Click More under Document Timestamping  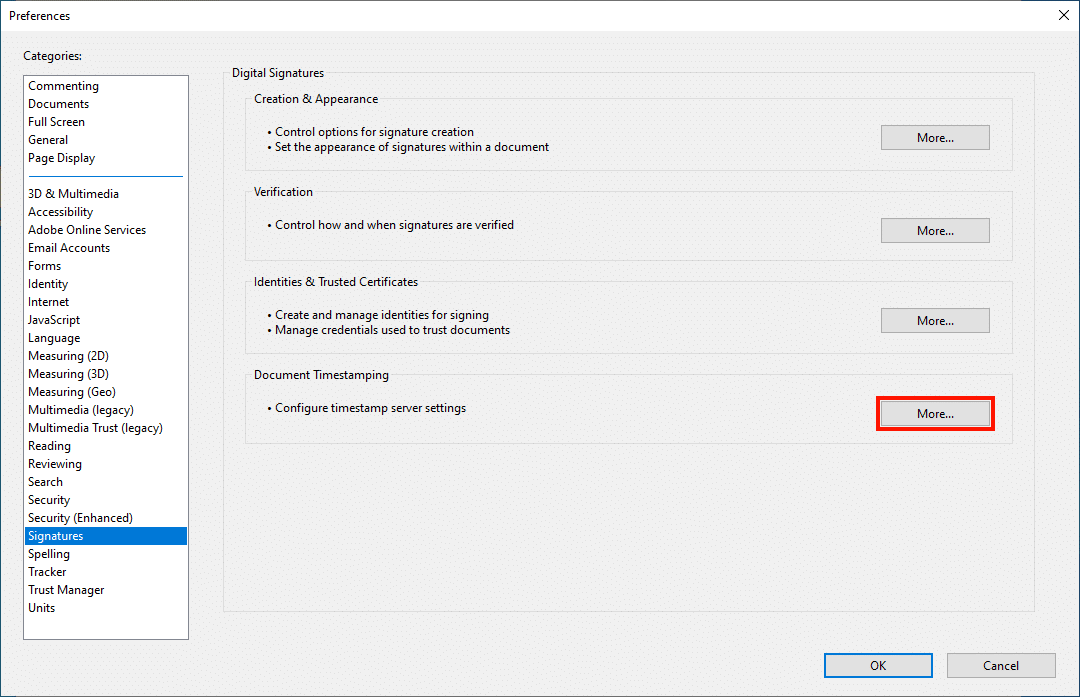935,414
